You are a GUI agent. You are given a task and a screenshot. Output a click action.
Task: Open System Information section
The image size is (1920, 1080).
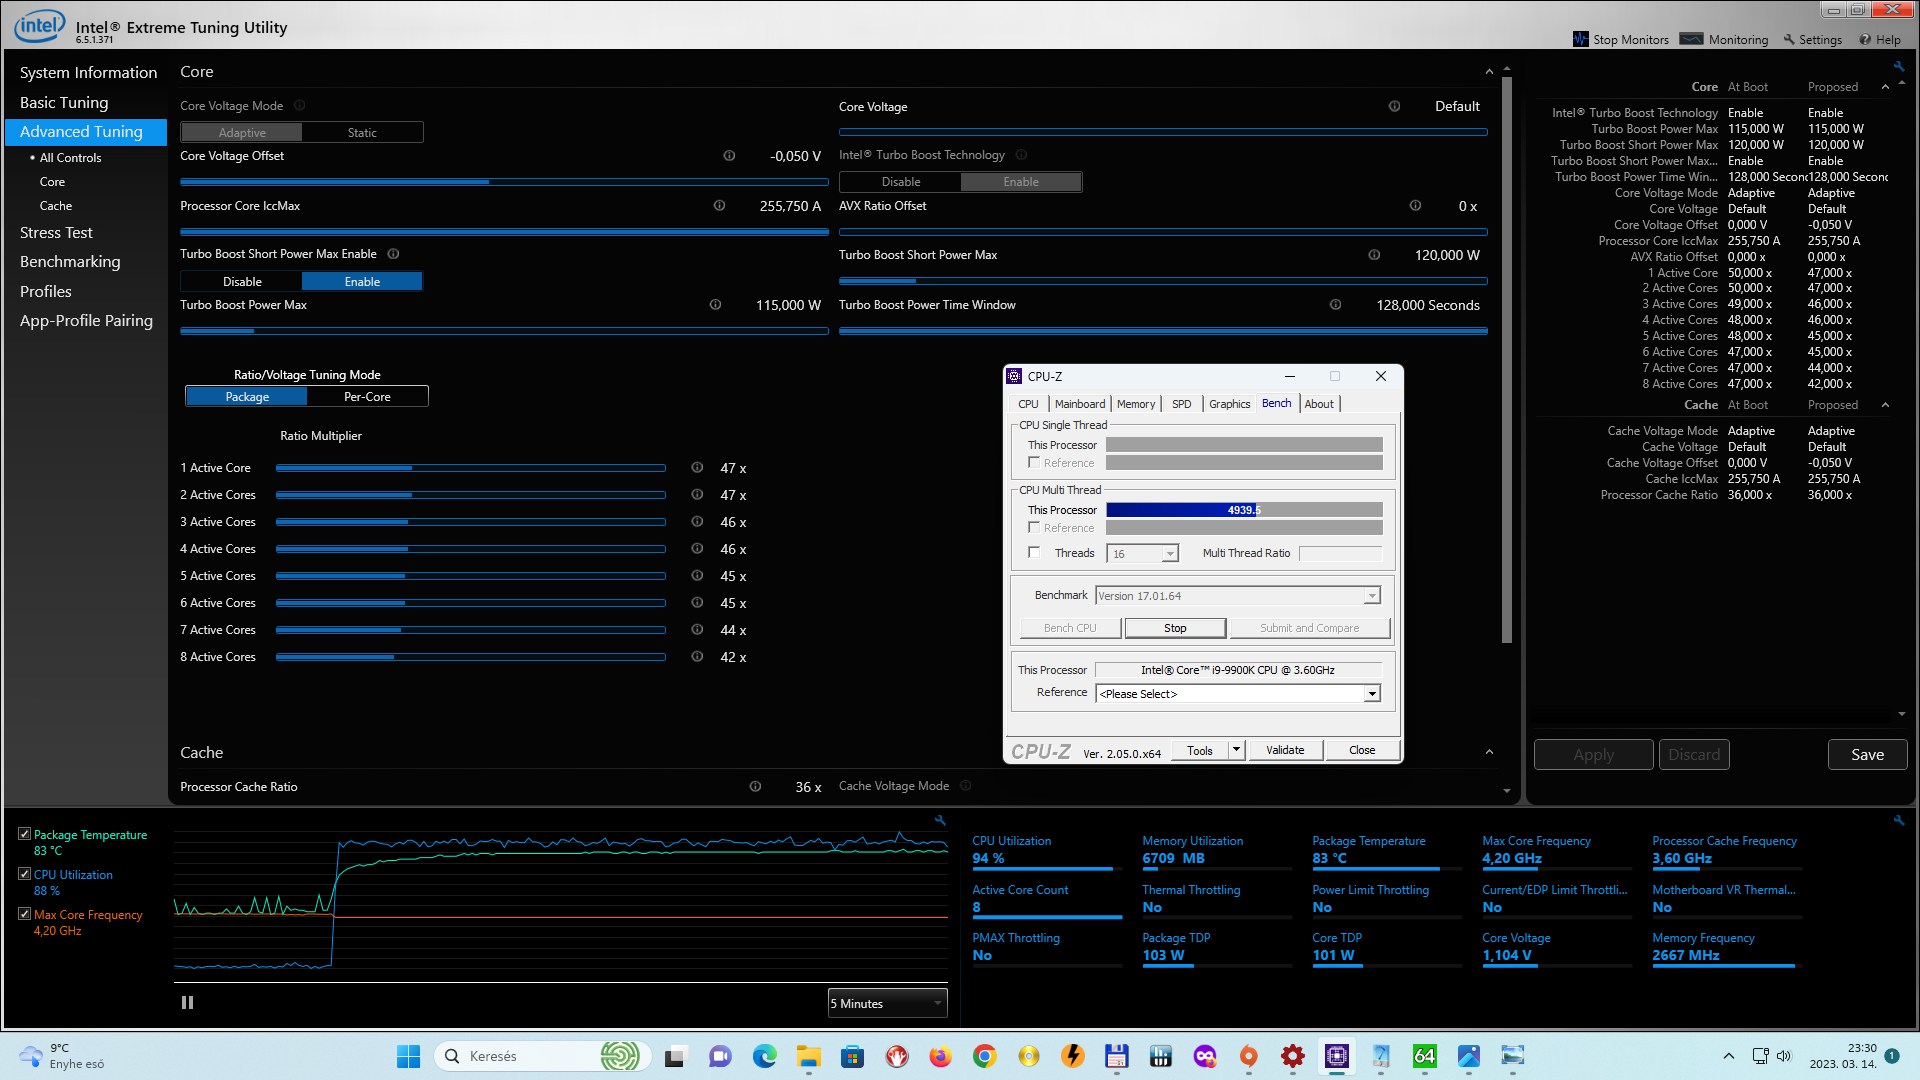88,73
